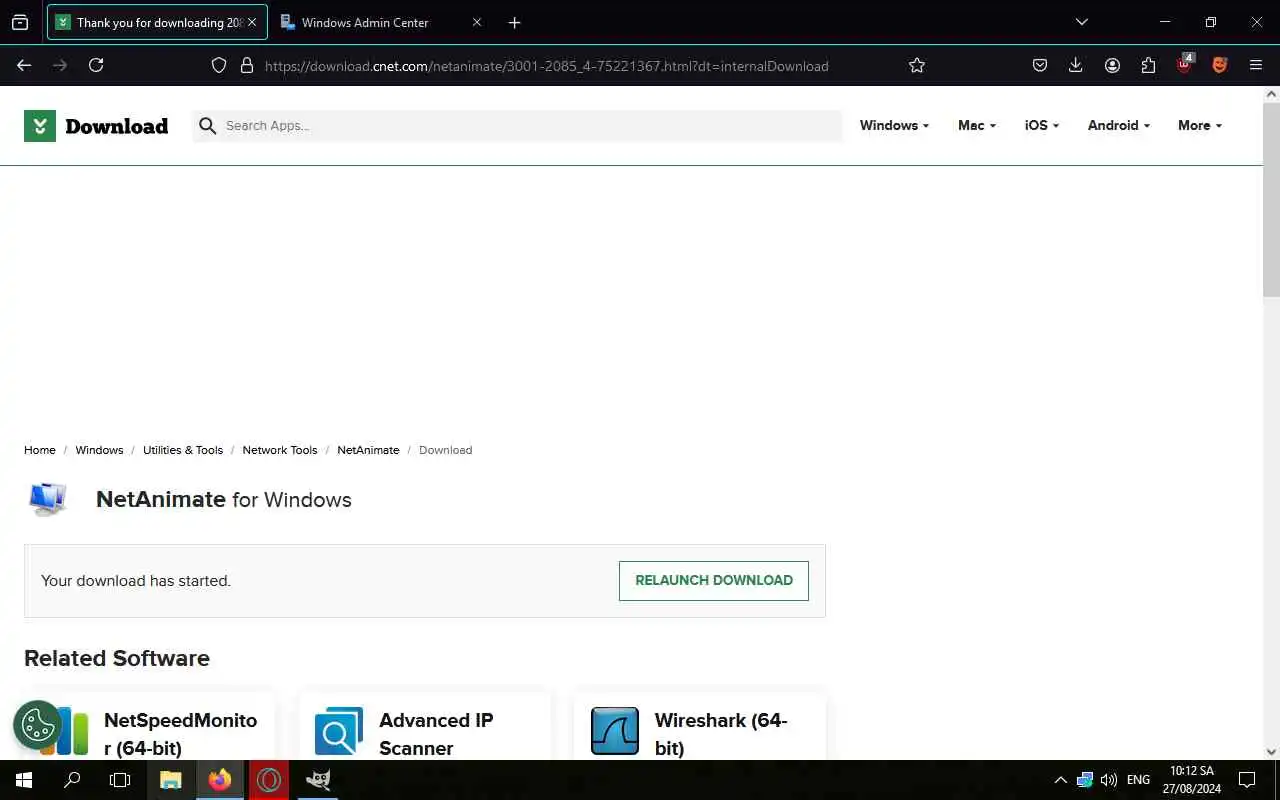Screen dimensions: 1280x800
Task: Reload the current page
Action: click(x=96, y=65)
